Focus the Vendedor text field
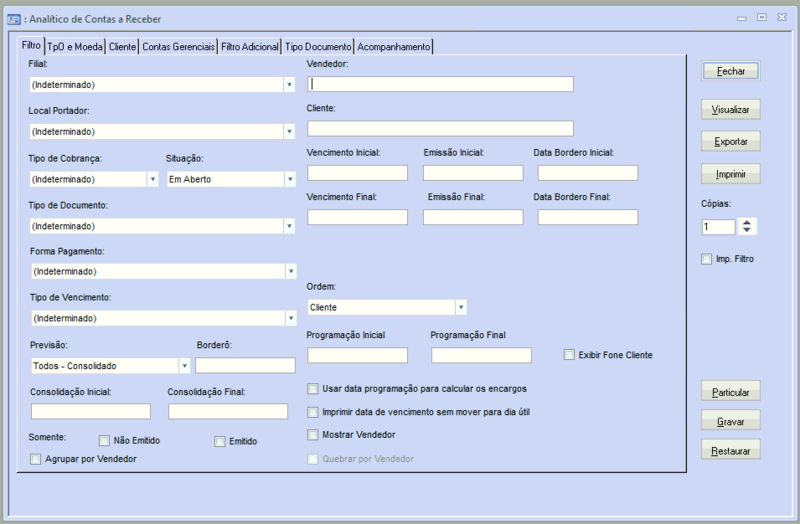This screenshot has height=524, width=800. click(x=440, y=84)
